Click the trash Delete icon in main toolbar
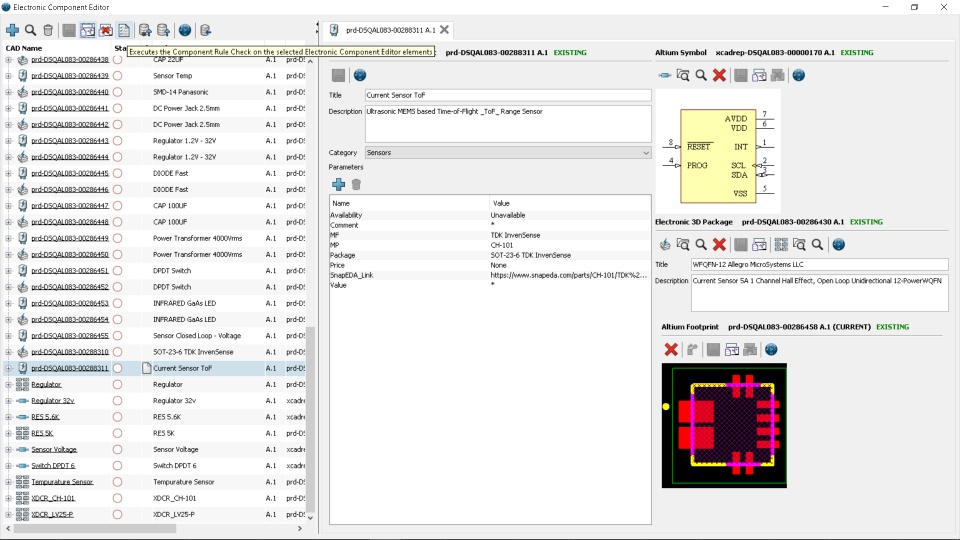The image size is (960, 540). click(48, 30)
